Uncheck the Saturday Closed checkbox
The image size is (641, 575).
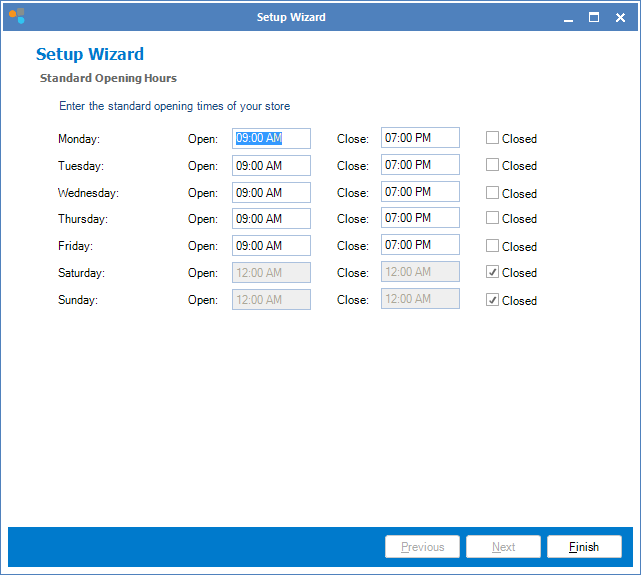(492, 272)
